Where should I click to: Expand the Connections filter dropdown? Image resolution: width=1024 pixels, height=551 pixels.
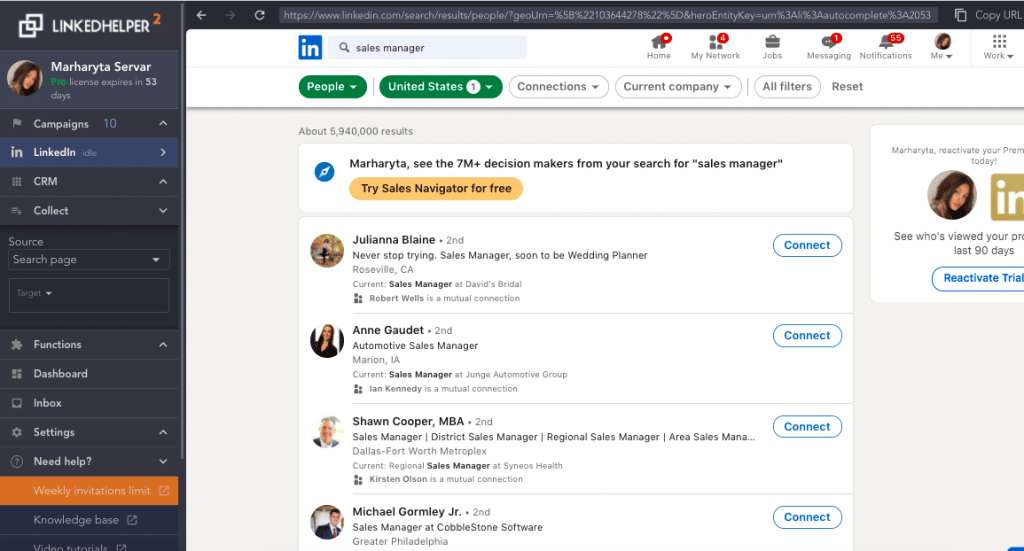coord(559,87)
